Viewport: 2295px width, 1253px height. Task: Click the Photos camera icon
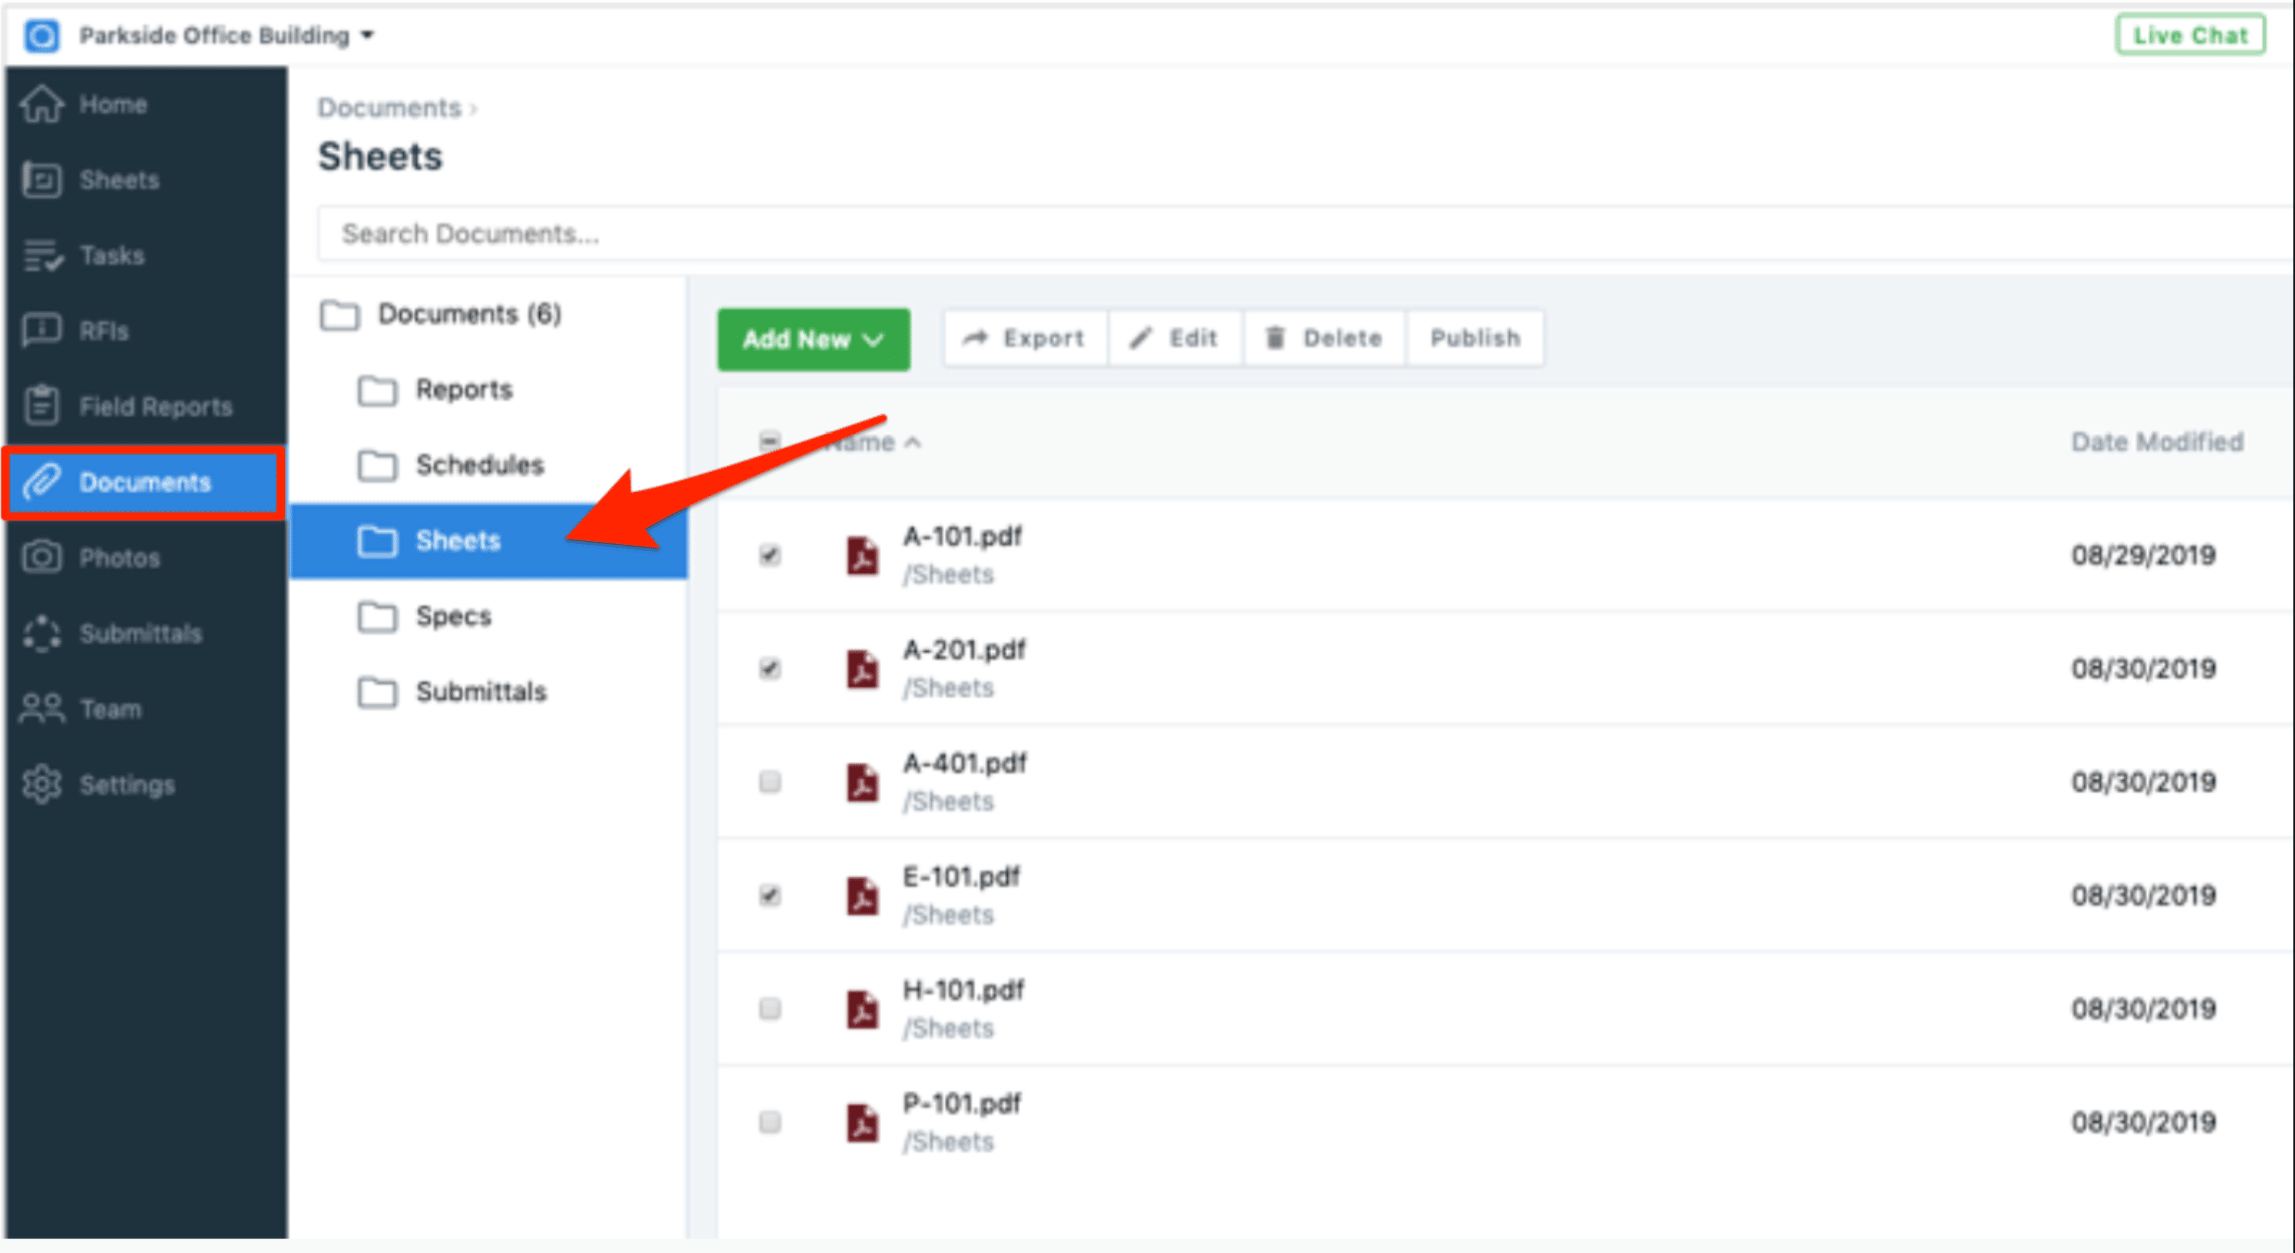tap(43, 557)
